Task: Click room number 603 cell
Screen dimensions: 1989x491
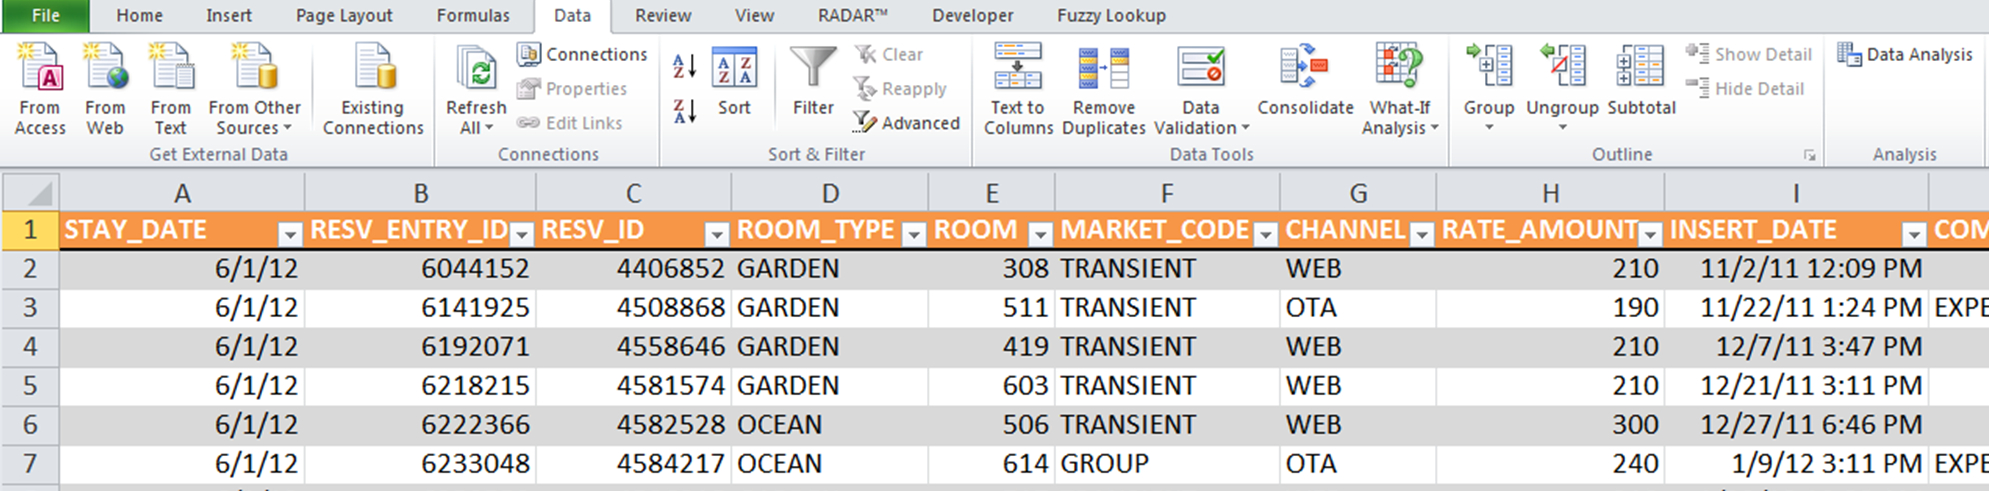Action: click(x=991, y=385)
